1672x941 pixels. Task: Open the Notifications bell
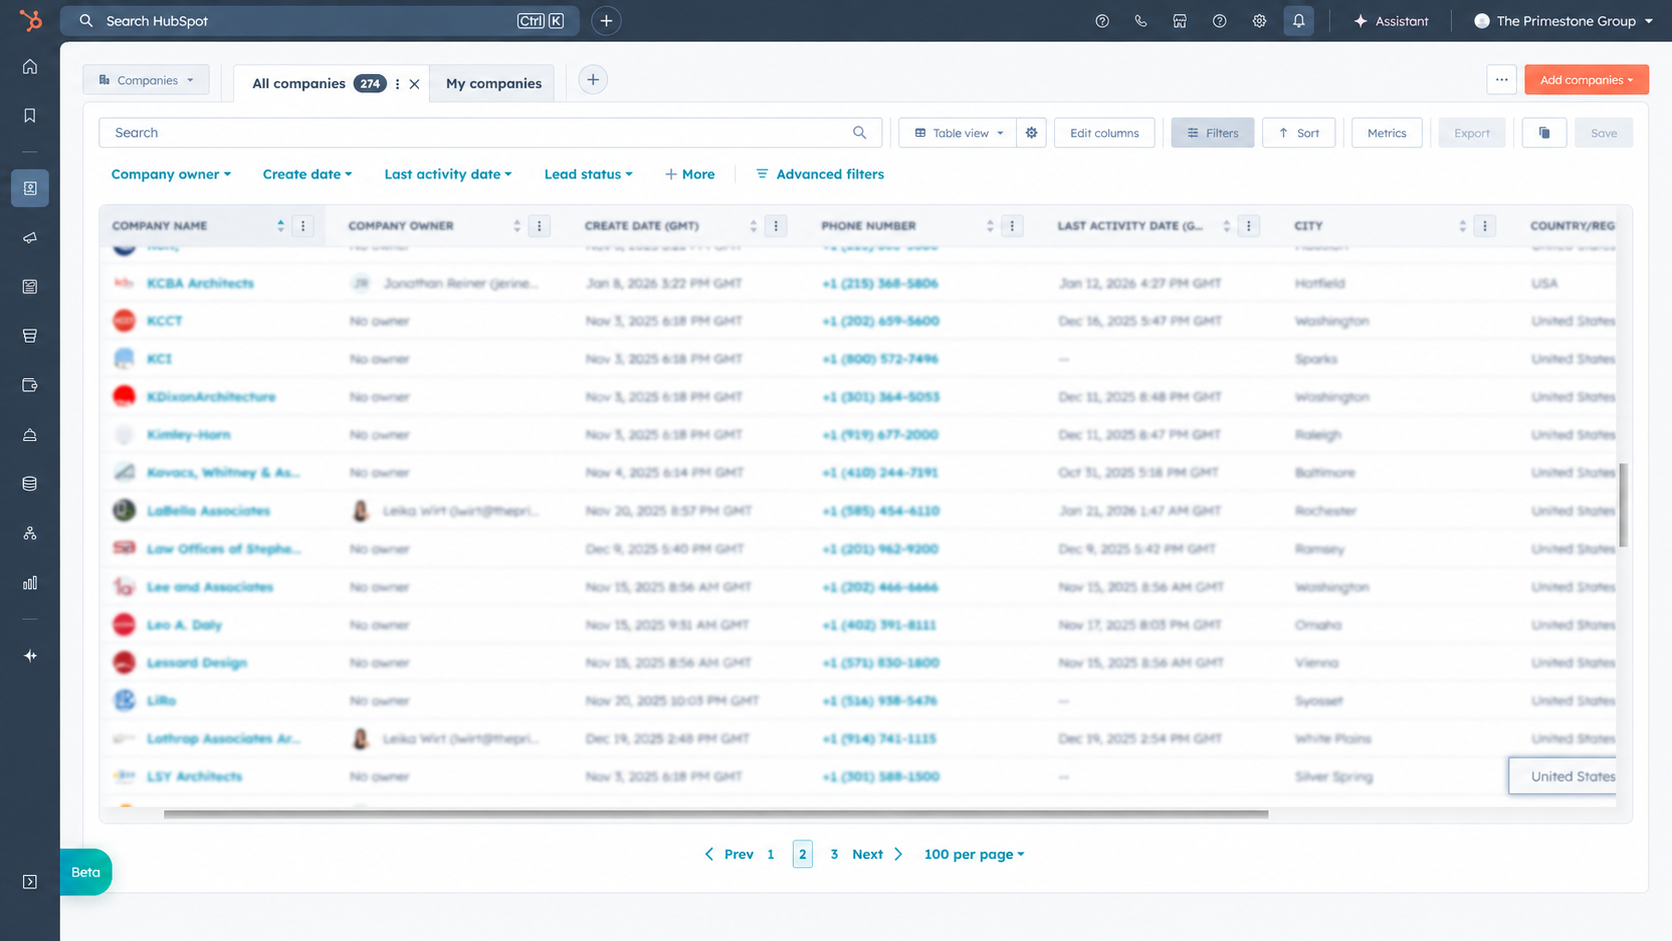1299,21
